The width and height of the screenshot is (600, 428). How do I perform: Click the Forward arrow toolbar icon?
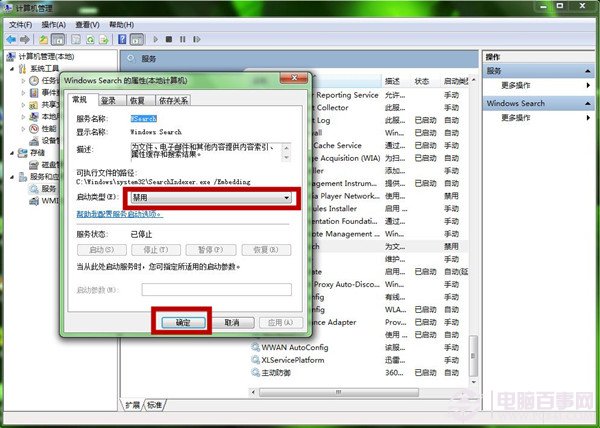coord(25,39)
